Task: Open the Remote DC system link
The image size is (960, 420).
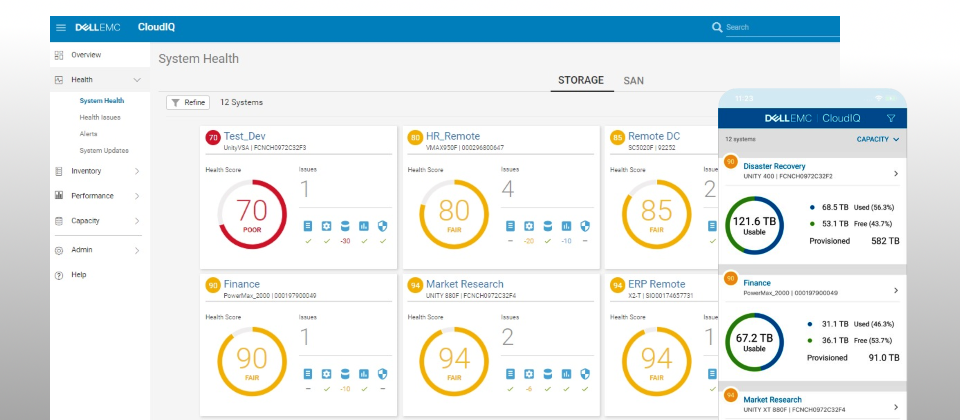Action: [654, 137]
